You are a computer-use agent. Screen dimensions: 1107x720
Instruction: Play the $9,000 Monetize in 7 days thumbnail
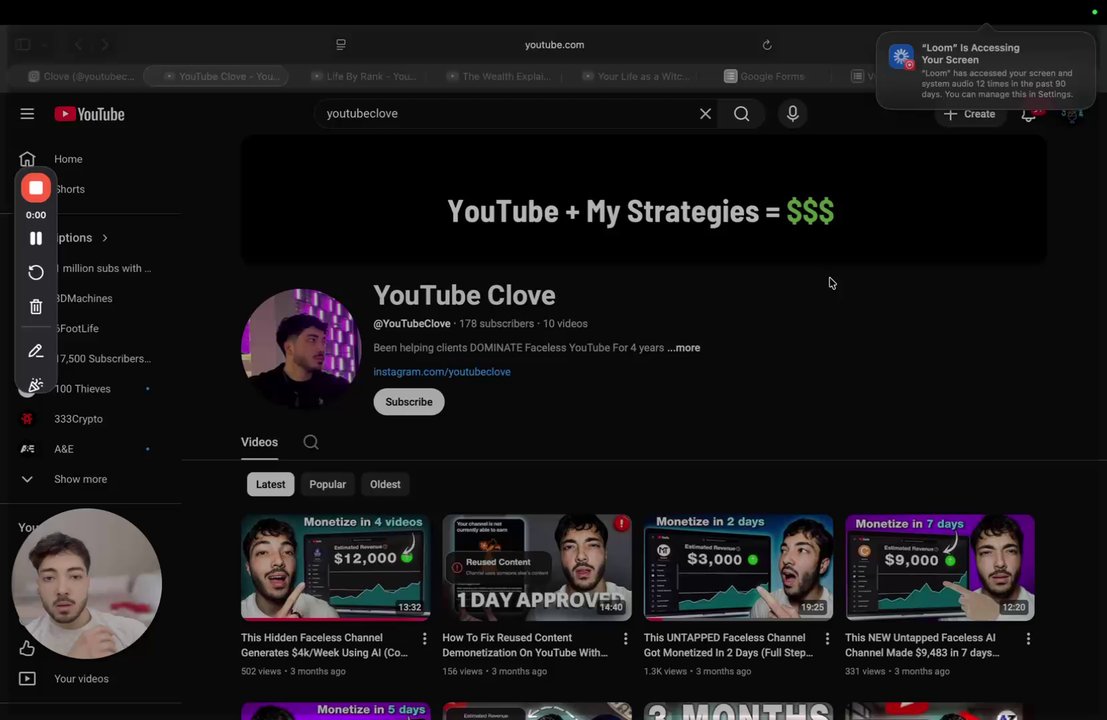[x=940, y=568]
